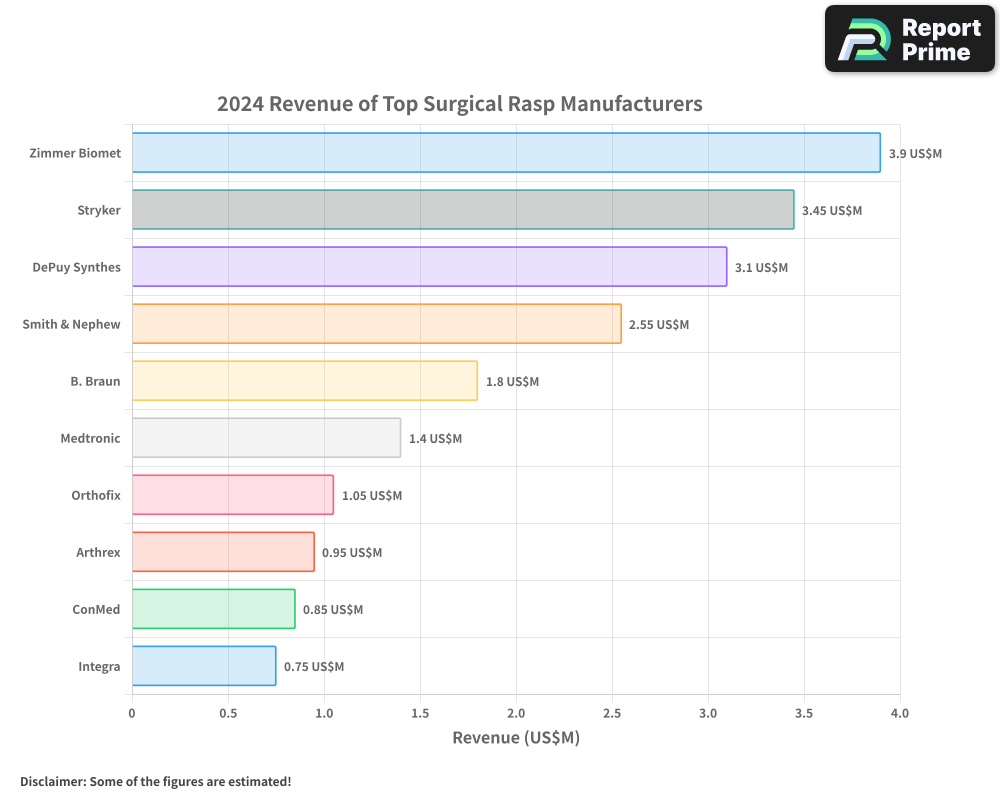Expand the Zimmer Biomet category label
This screenshot has width=1000, height=800.
click(75, 153)
